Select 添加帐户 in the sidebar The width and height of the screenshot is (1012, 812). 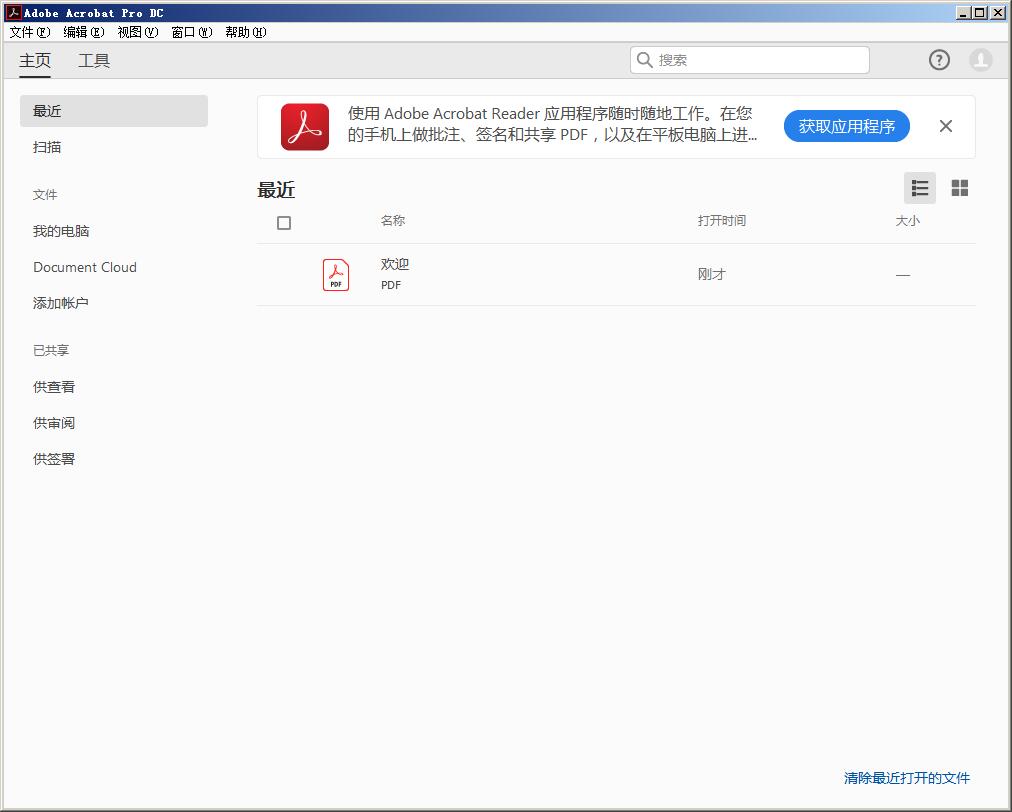click(x=61, y=303)
